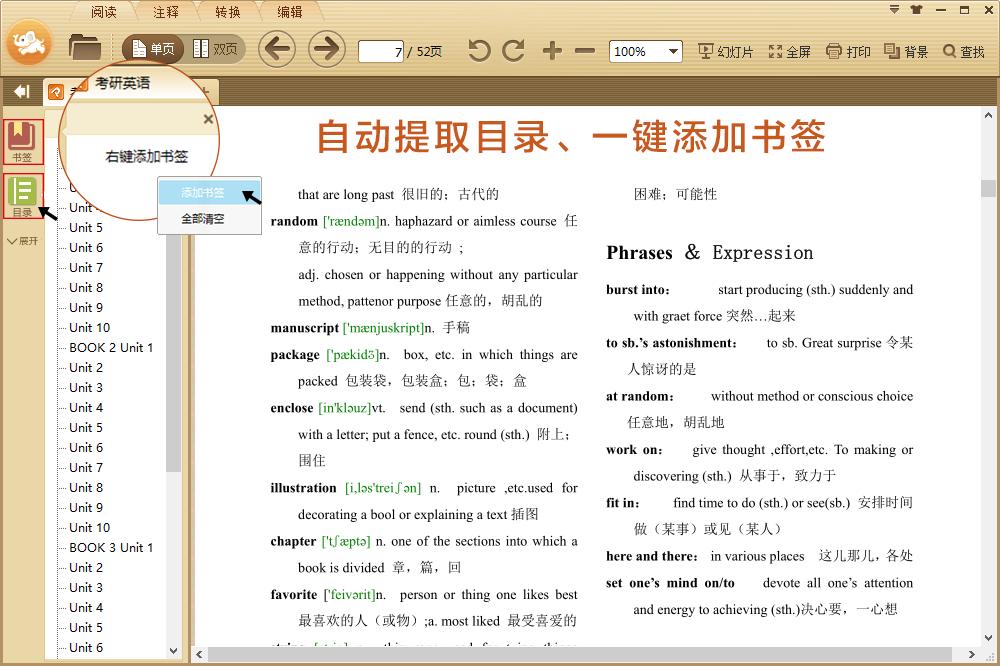Open the 注释 tab
Screen dimensions: 1000x666
[166, 11]
